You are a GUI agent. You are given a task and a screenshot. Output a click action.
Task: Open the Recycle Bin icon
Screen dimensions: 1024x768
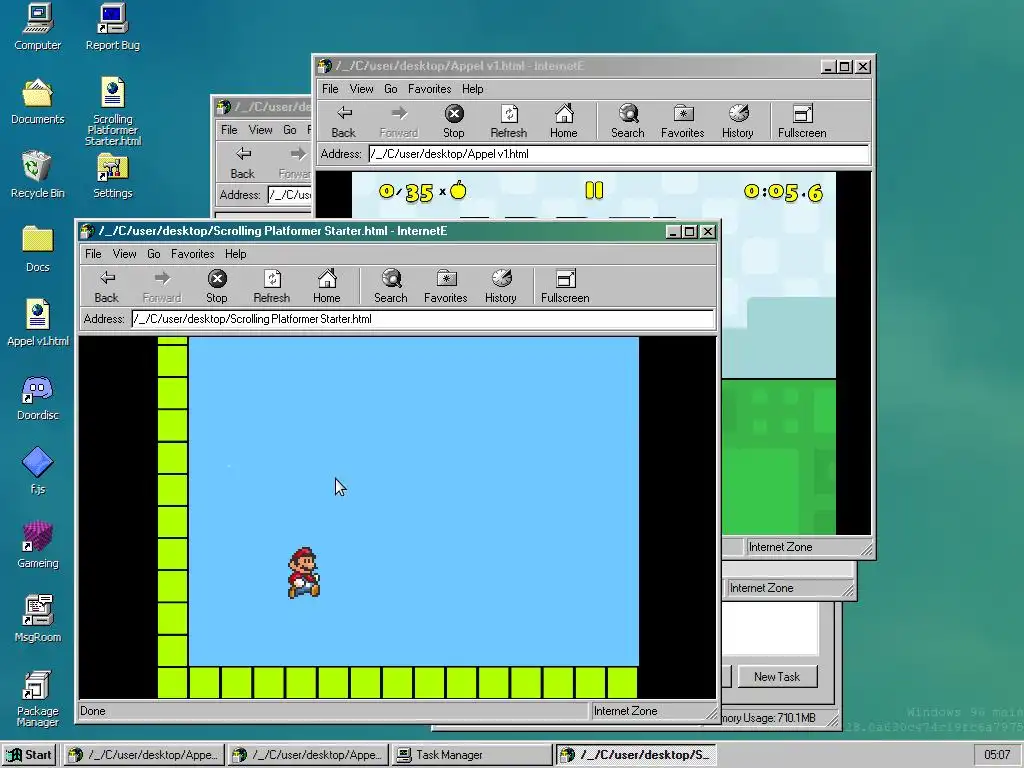(37, 175)
